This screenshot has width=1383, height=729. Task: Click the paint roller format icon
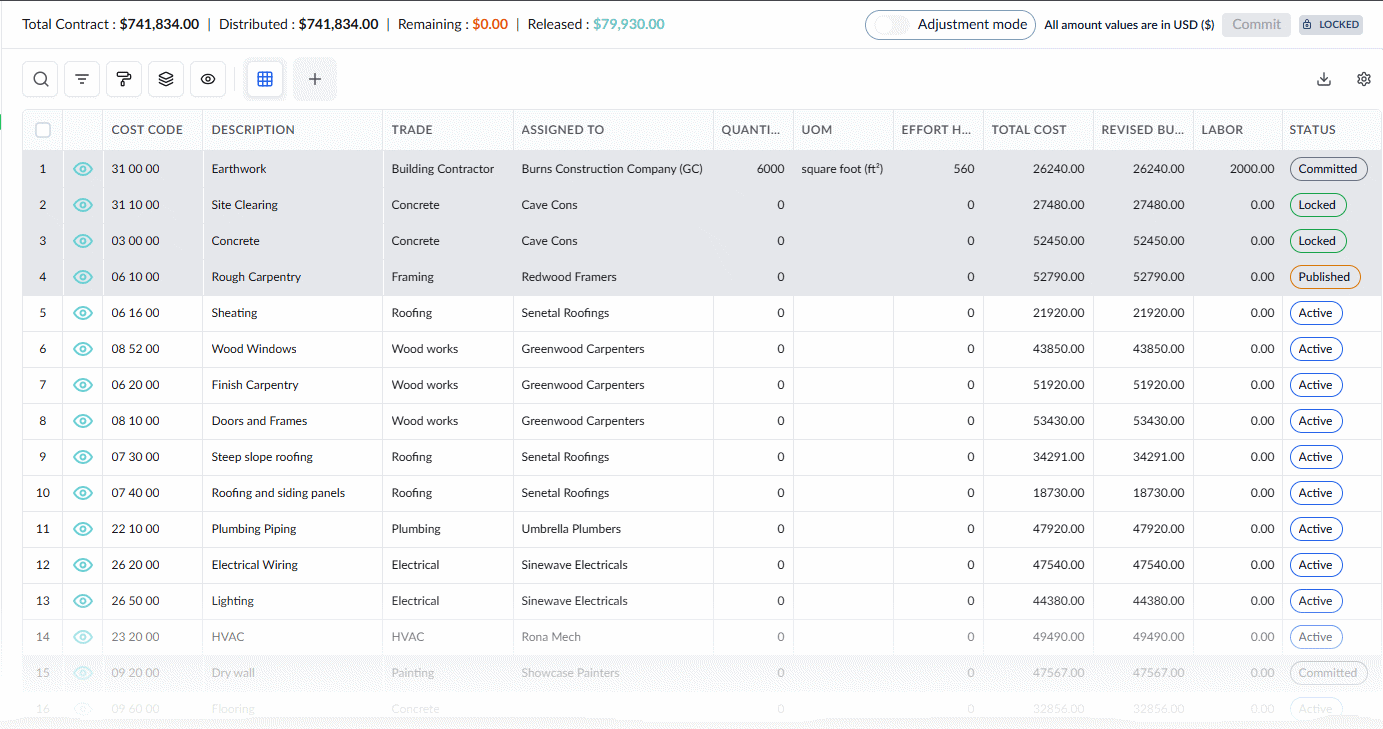pos(124,79)
